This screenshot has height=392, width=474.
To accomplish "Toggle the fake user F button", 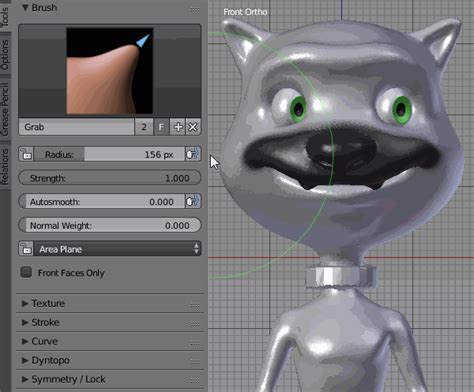I will click(x=161, y=127).
